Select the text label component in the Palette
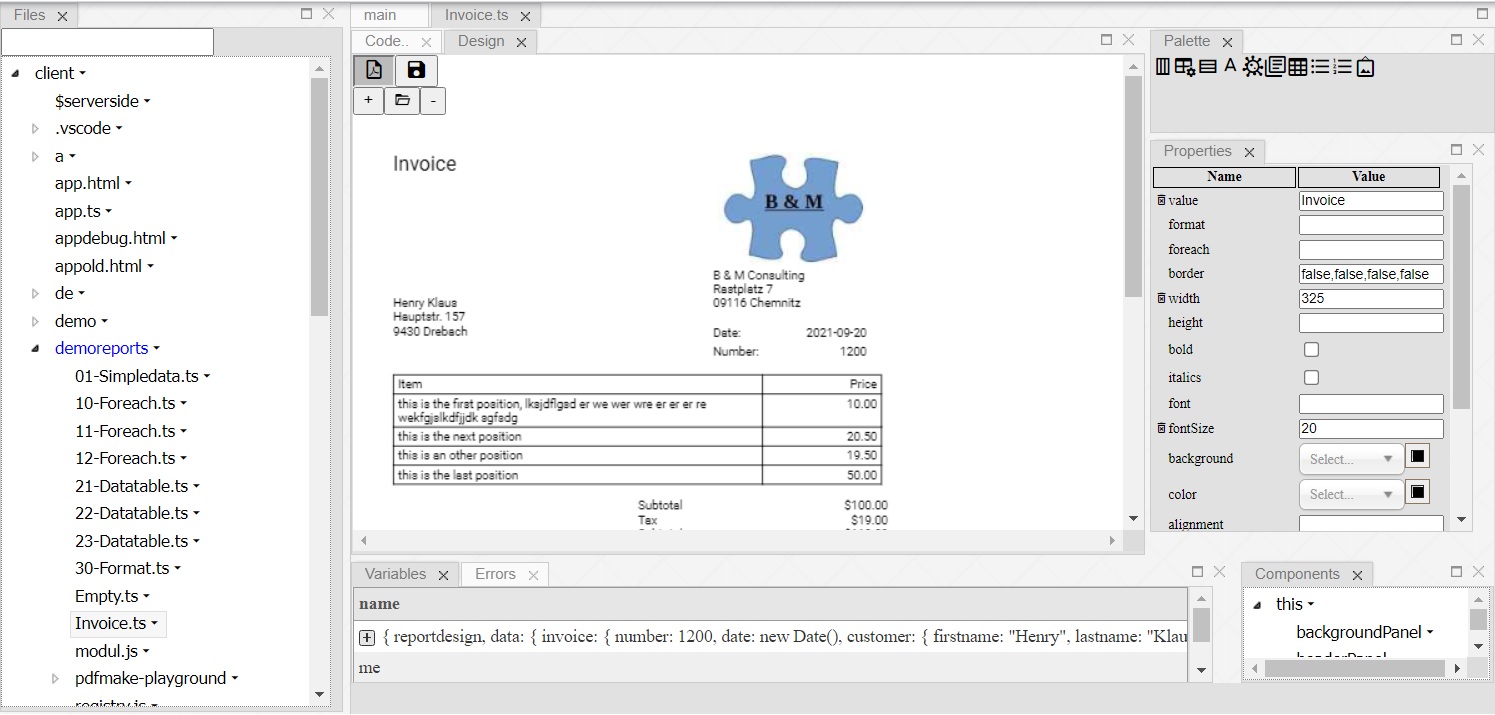 [x=1229, y=66]
